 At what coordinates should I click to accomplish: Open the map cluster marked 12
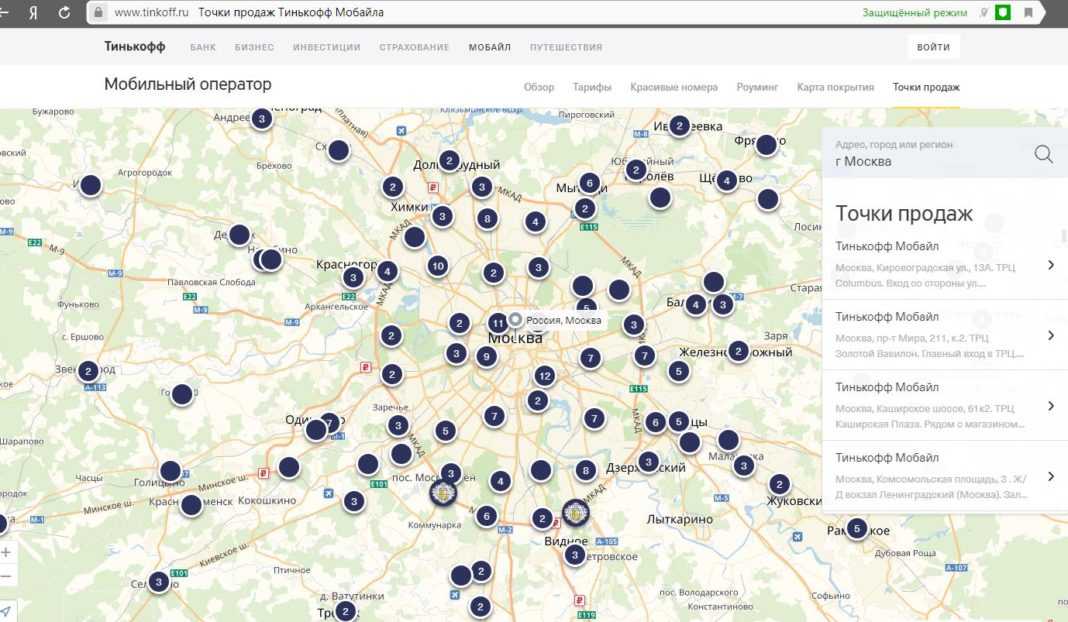click(544, 375)
